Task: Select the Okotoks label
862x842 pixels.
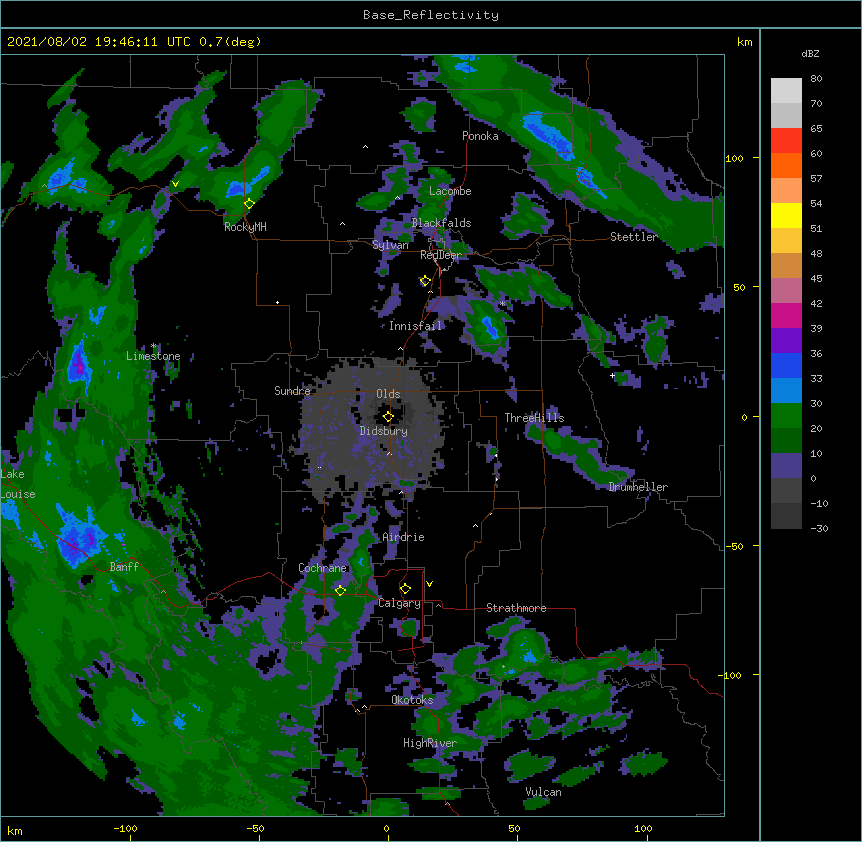Action: click(x=412, y=700)
